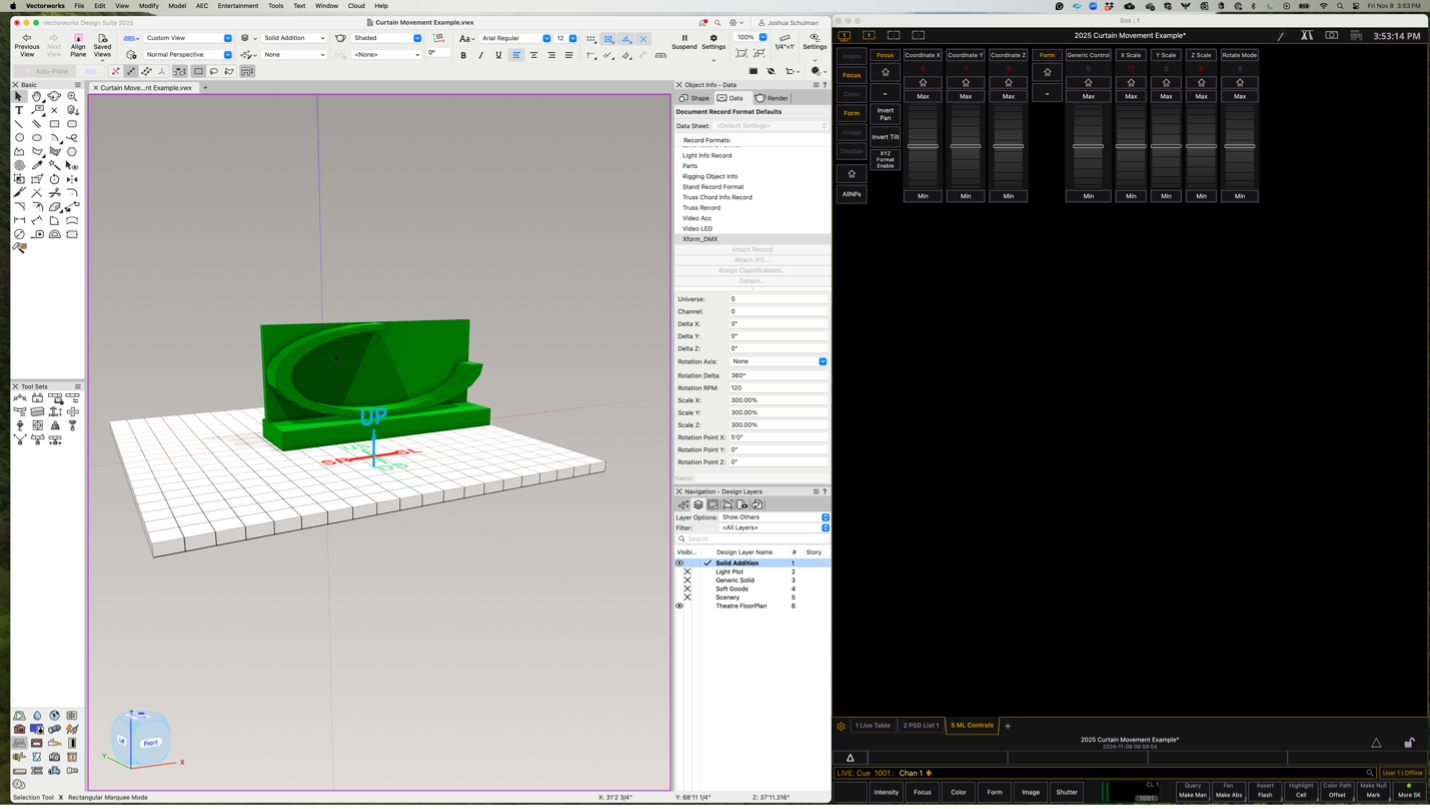
Task: Open the Entertainment menu
Action: coord(238,6)
